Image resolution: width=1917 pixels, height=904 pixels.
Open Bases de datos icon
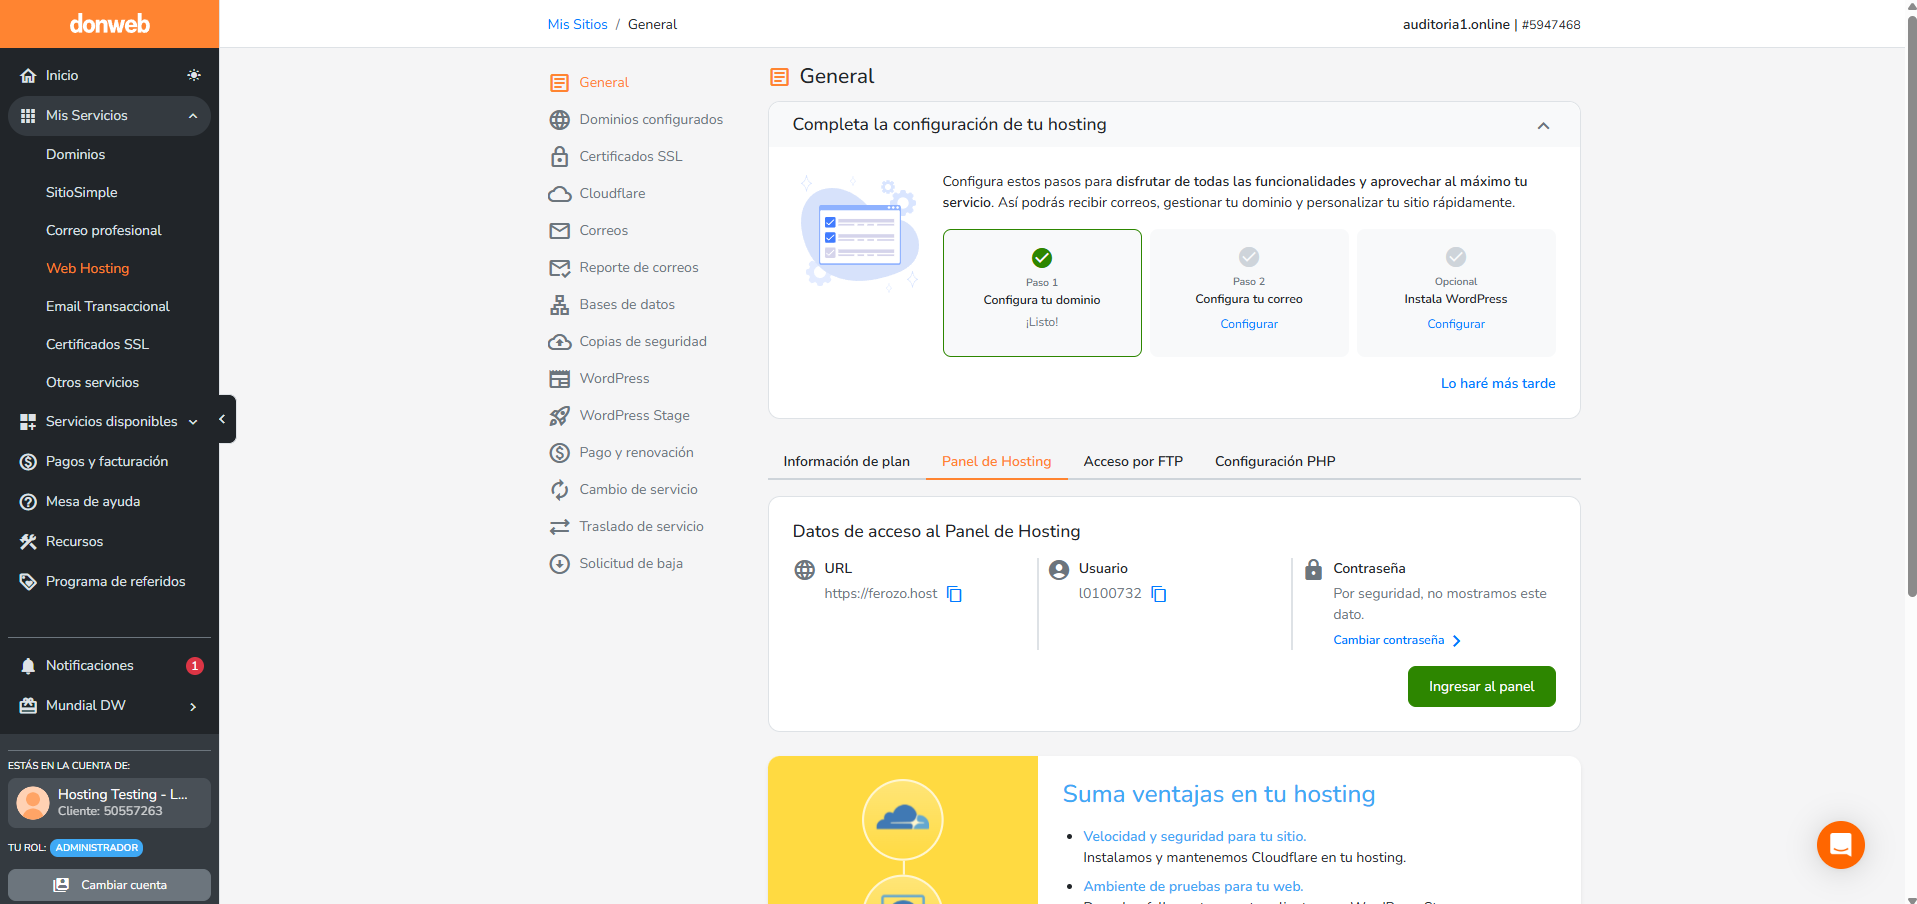[559, 305]
